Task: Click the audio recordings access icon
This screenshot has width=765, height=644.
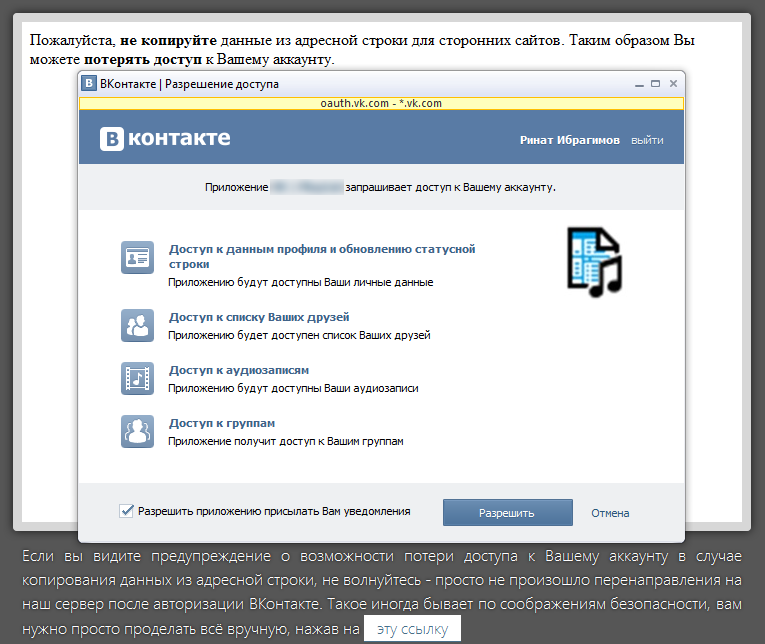Action: click(138, 378)
